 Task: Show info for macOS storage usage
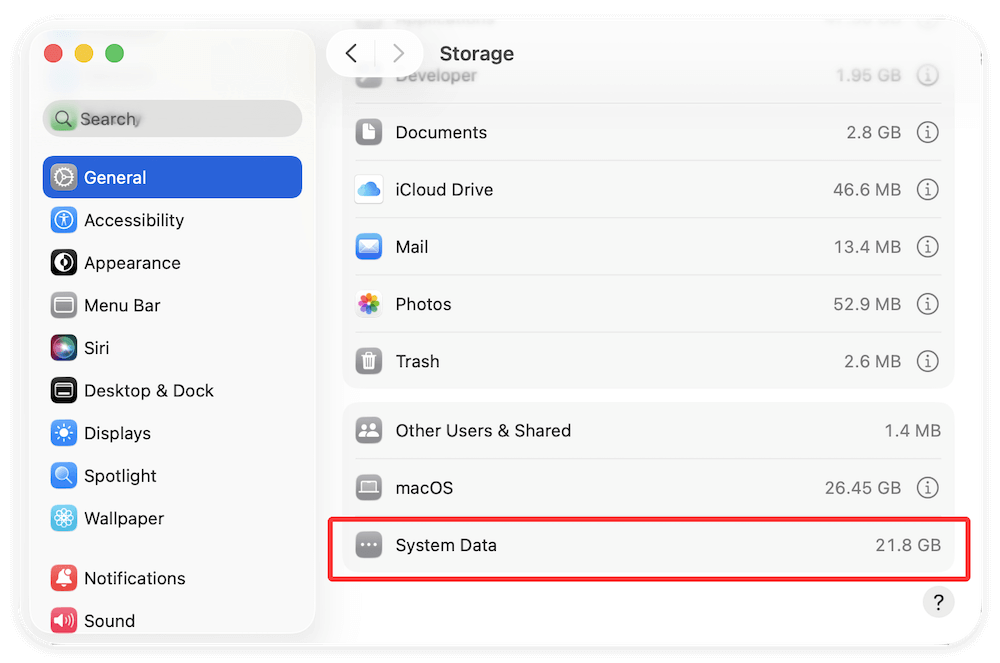click(927, 488)
